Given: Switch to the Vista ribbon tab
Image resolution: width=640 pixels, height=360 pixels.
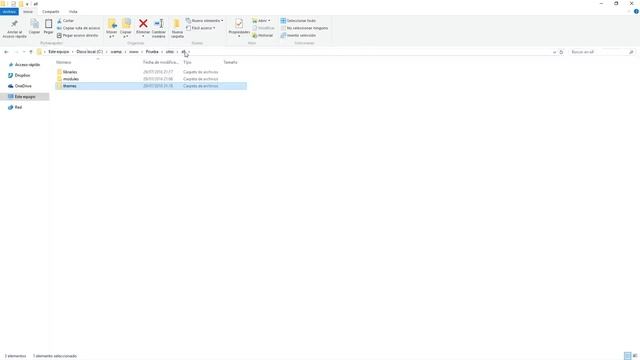Looking at the screenshot, I should coord(73,11).
